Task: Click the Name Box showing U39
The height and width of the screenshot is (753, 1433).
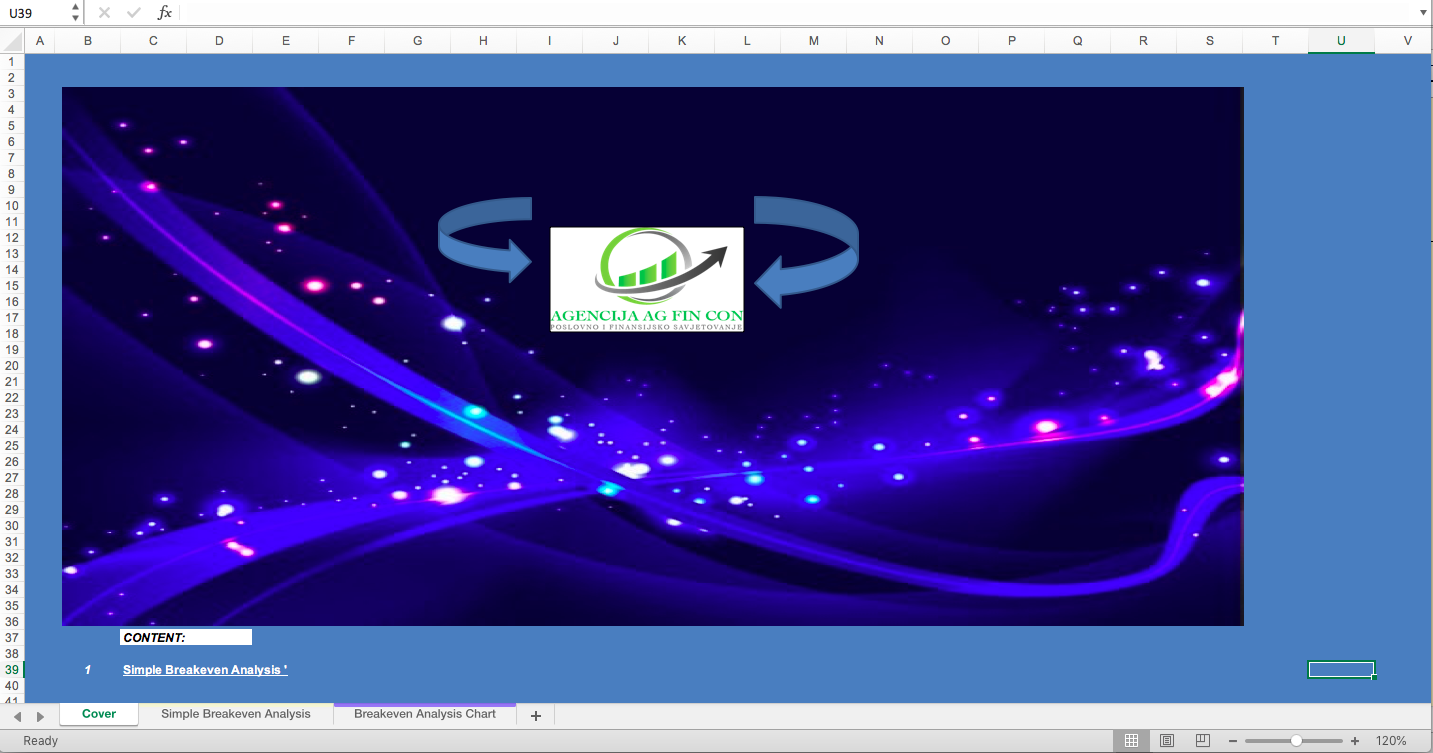Action: click(36, 13)
